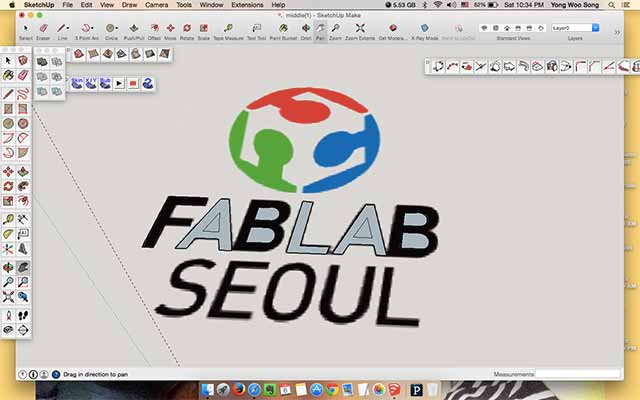The width and height of the screenshot is (640, 400).
Task: Open the Edit menu
Action: click(x=86, y=5)
